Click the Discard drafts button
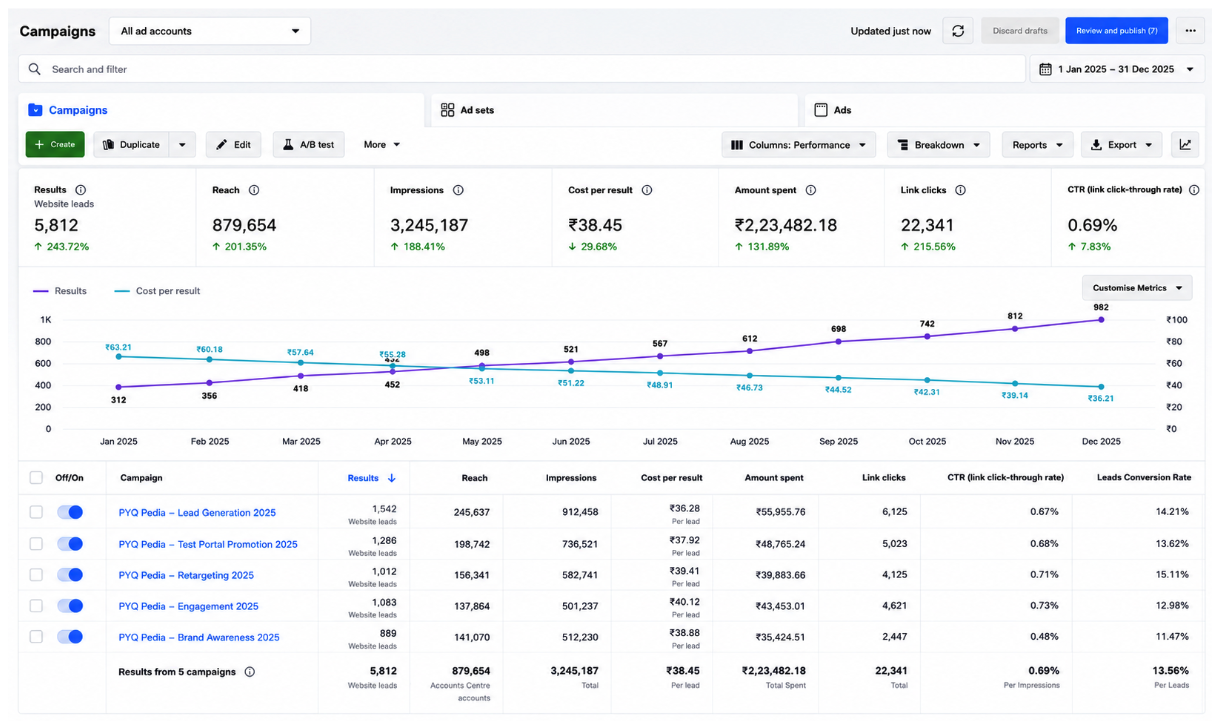The image size is (1213, 721). pos(1020,31)
